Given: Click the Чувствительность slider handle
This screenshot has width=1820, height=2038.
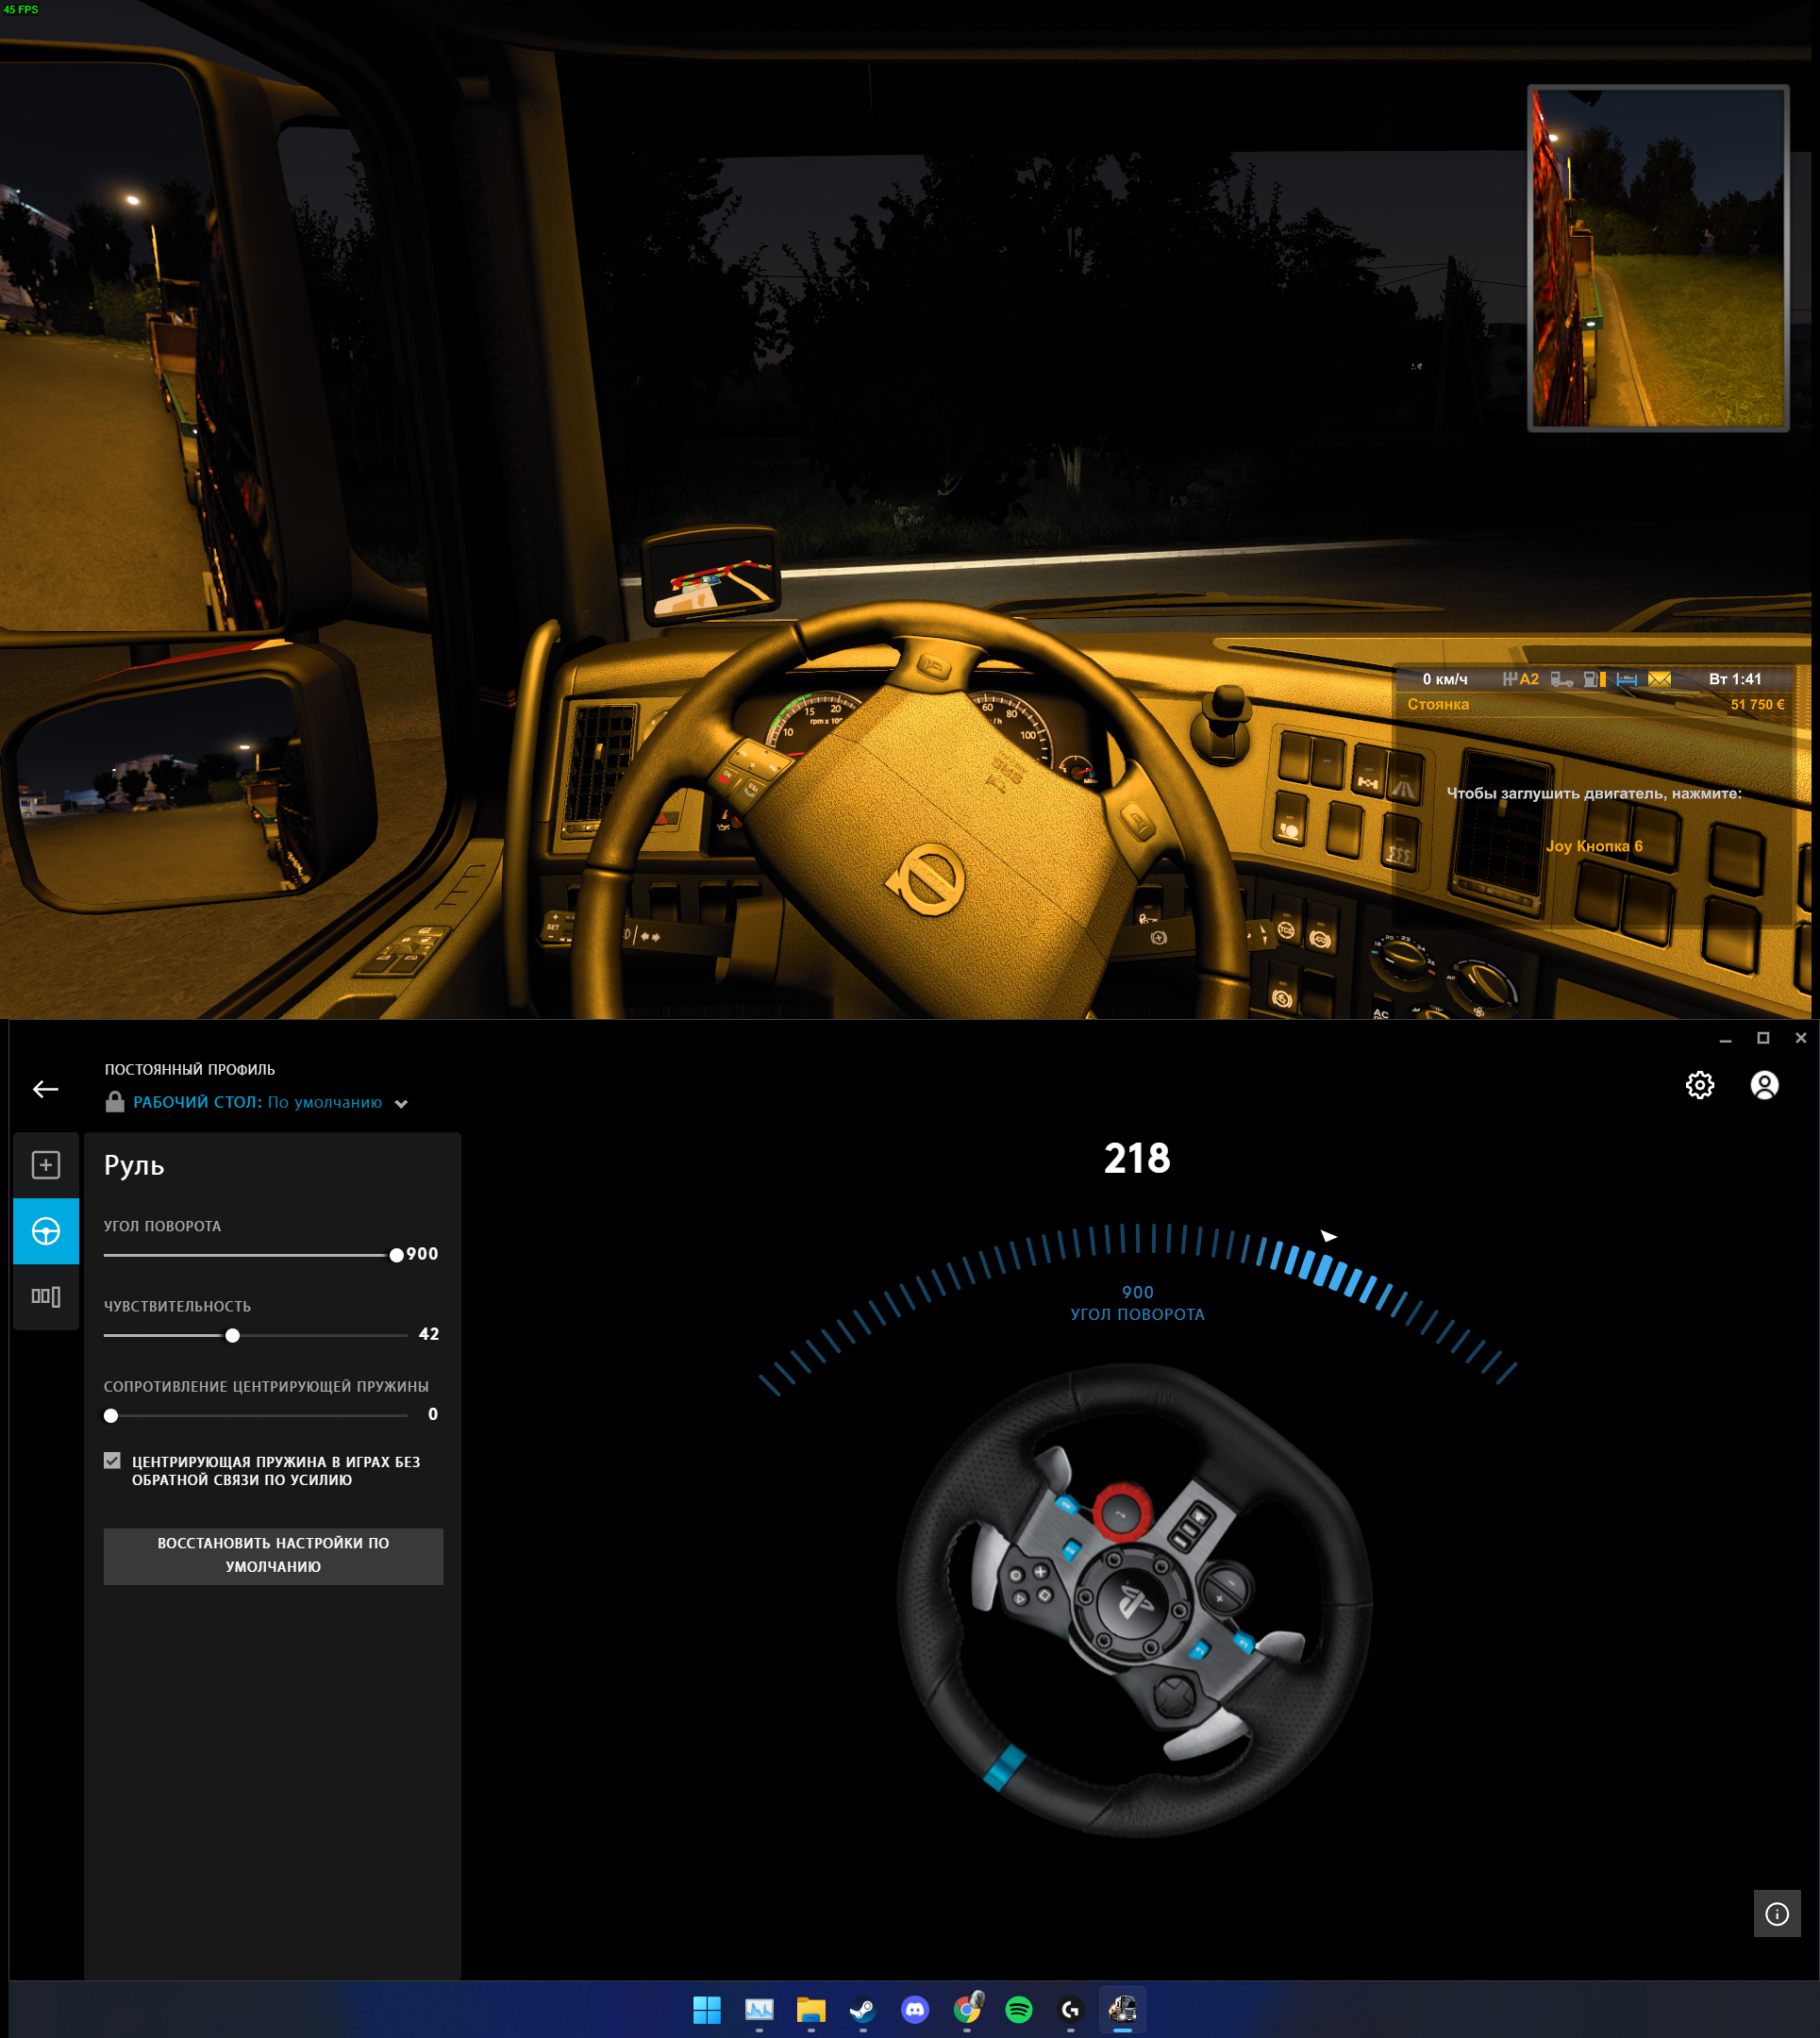Looking at the screenshot, I should pyautogui.click(x=232, y=1335).
